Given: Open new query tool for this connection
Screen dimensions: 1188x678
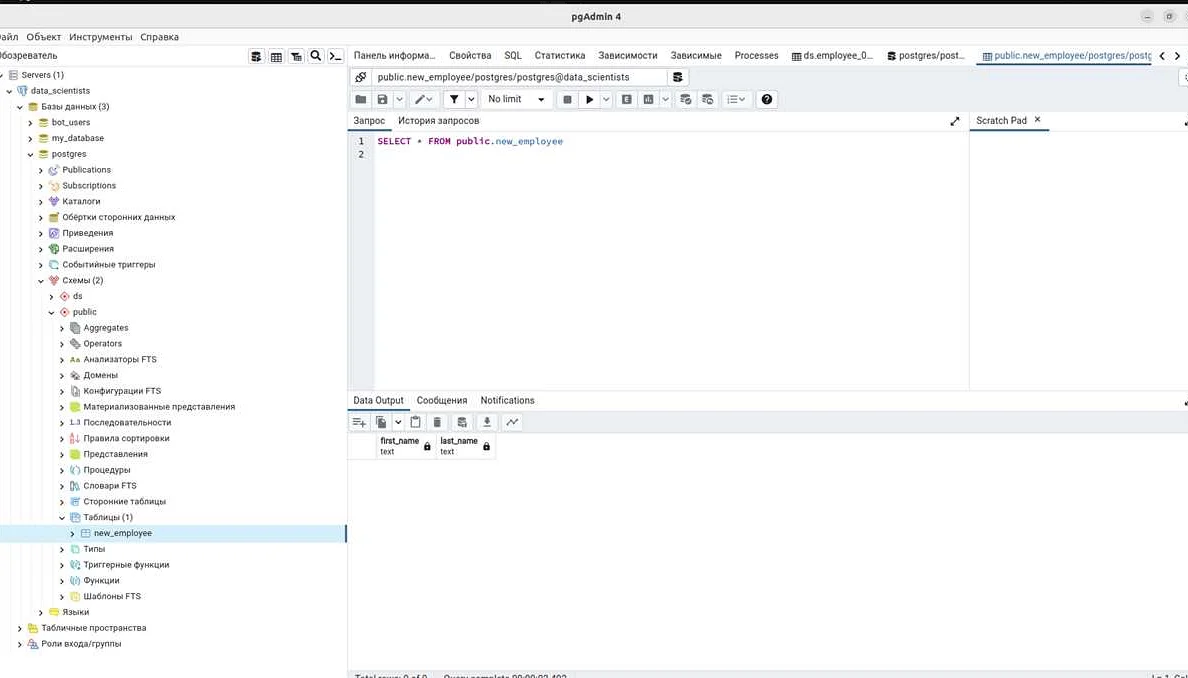Looking at the screenshot, I should [678, 77].
